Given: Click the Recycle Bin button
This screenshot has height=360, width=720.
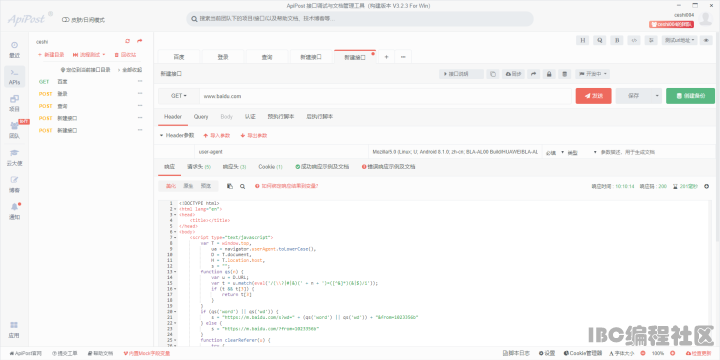Looking at the screenshot, I should (125, 55).
